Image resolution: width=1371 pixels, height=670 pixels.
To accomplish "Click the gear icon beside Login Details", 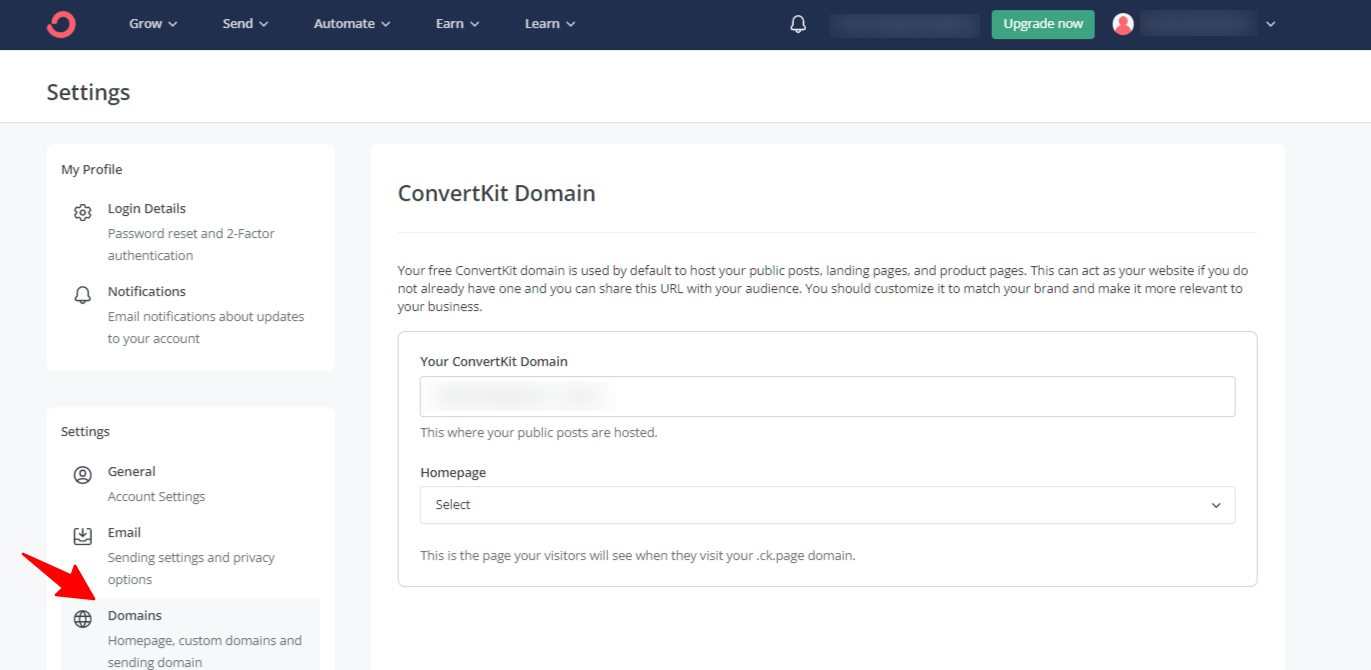I will pos(82,212).
